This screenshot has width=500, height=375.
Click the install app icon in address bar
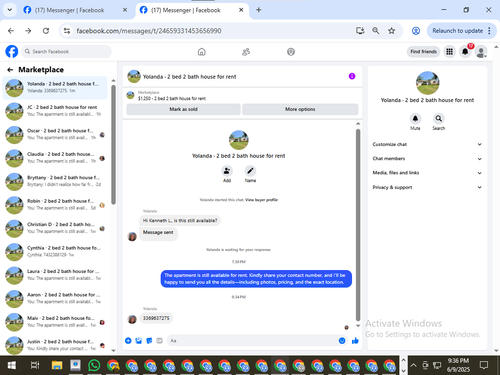tap(360, 31)
